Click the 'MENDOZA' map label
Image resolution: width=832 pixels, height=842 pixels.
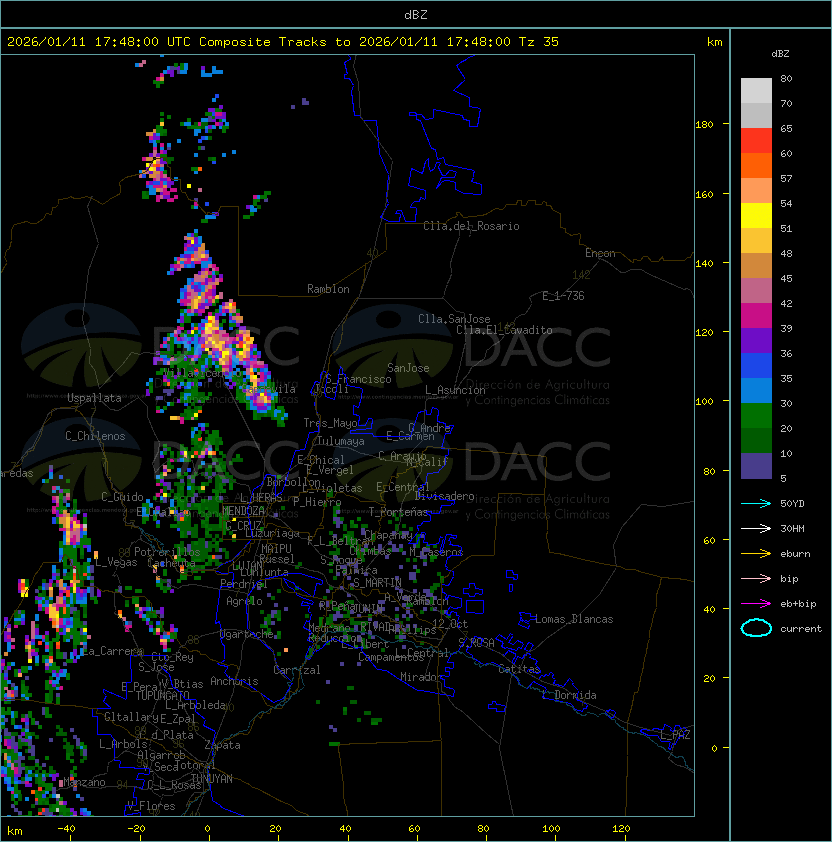click(243, 511)
